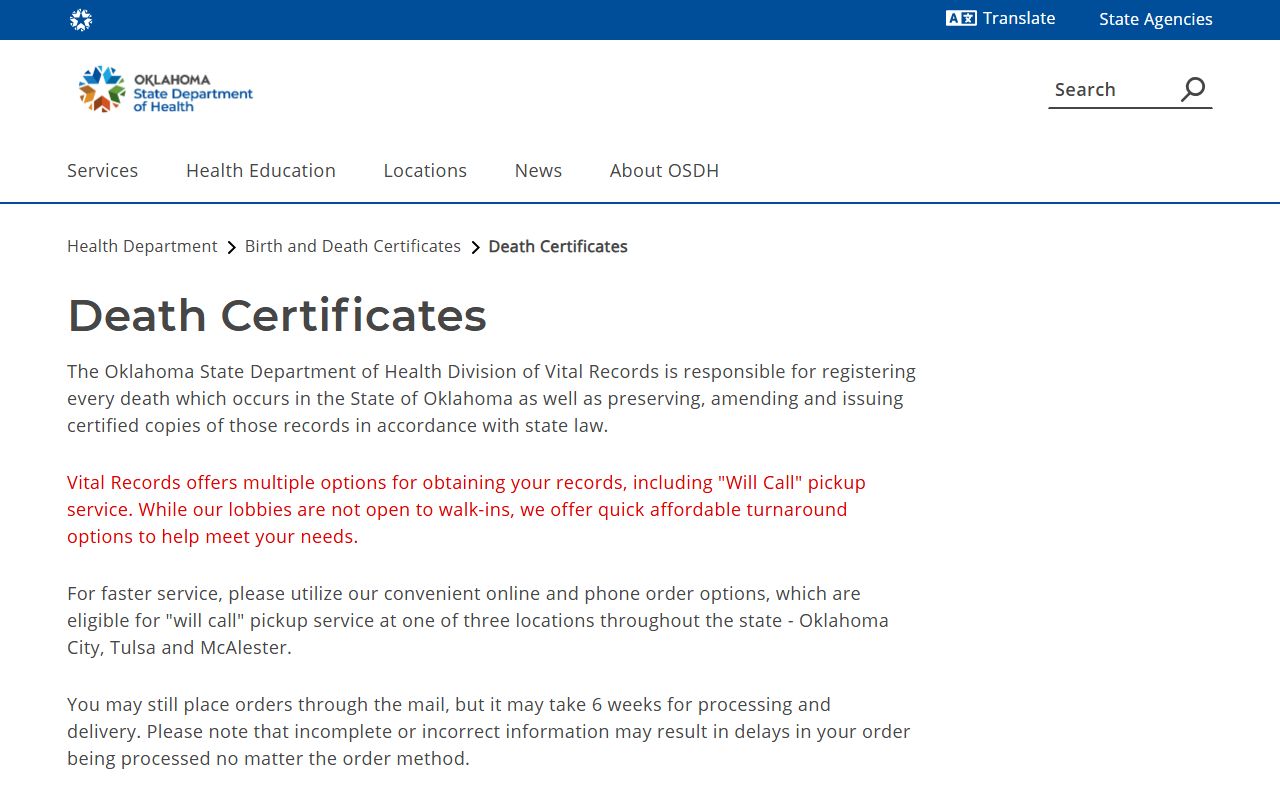Open the Health Education menu
The image size is (1280, 800).
pyautogui.click(x=261, y=170)
